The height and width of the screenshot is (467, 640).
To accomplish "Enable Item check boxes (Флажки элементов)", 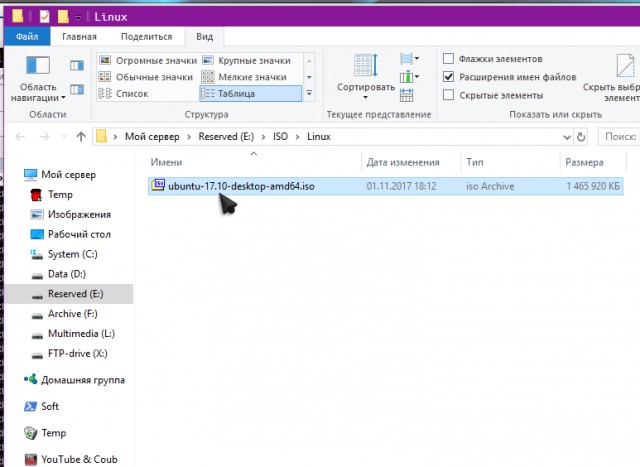I will pyautogui.click(x=448, y=59).
